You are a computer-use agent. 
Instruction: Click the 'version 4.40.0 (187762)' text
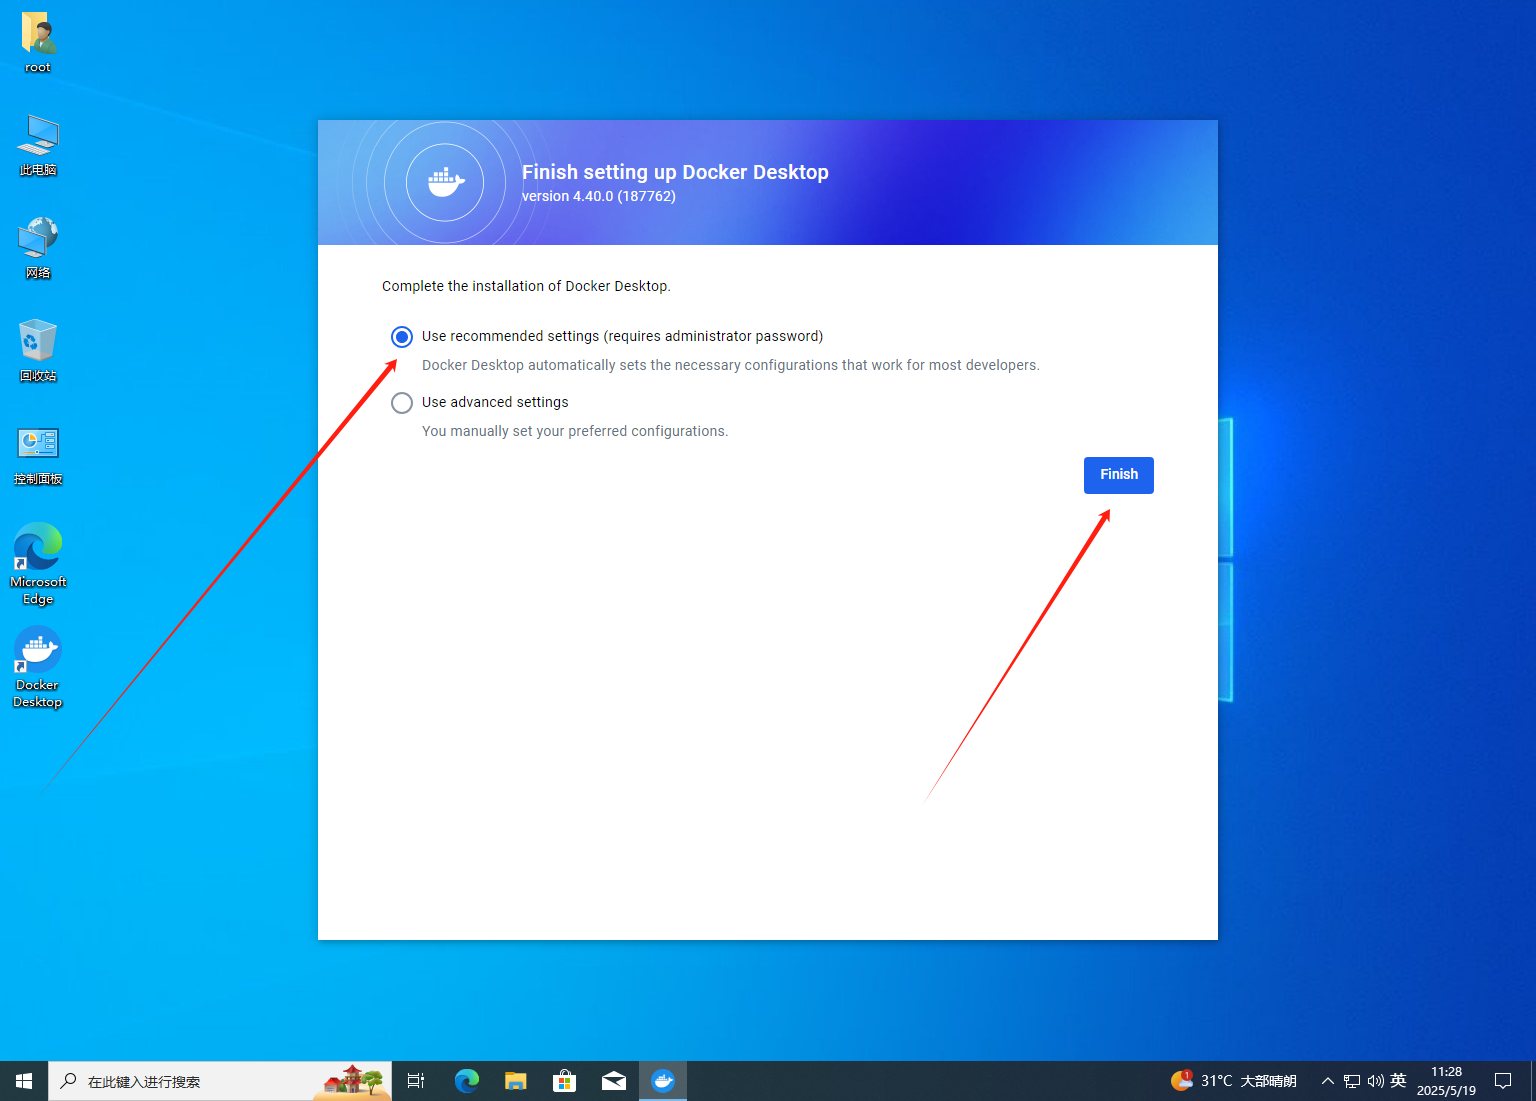(x=599, y=196)
